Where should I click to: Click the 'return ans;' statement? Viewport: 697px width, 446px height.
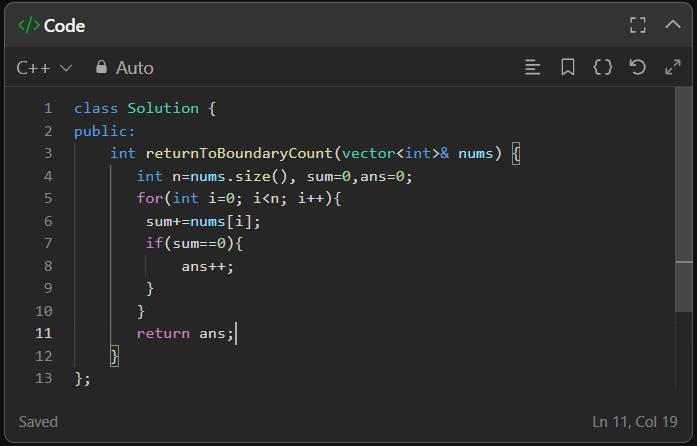[185, 333]
